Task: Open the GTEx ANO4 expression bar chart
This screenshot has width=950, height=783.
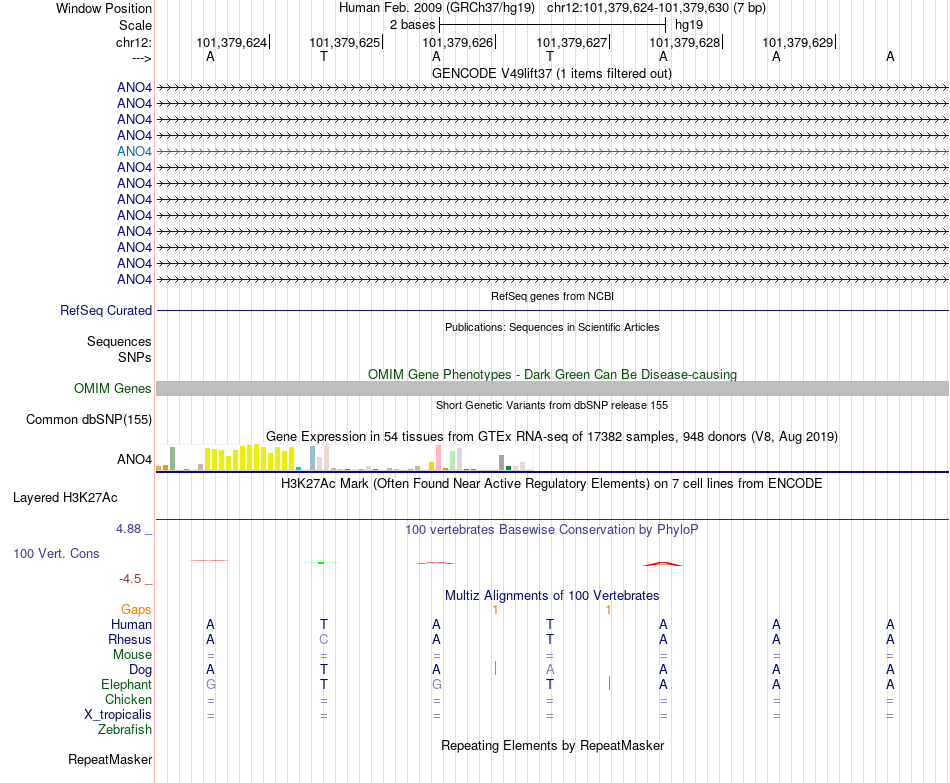Action: pyautogui.click(x=344, y=458)
